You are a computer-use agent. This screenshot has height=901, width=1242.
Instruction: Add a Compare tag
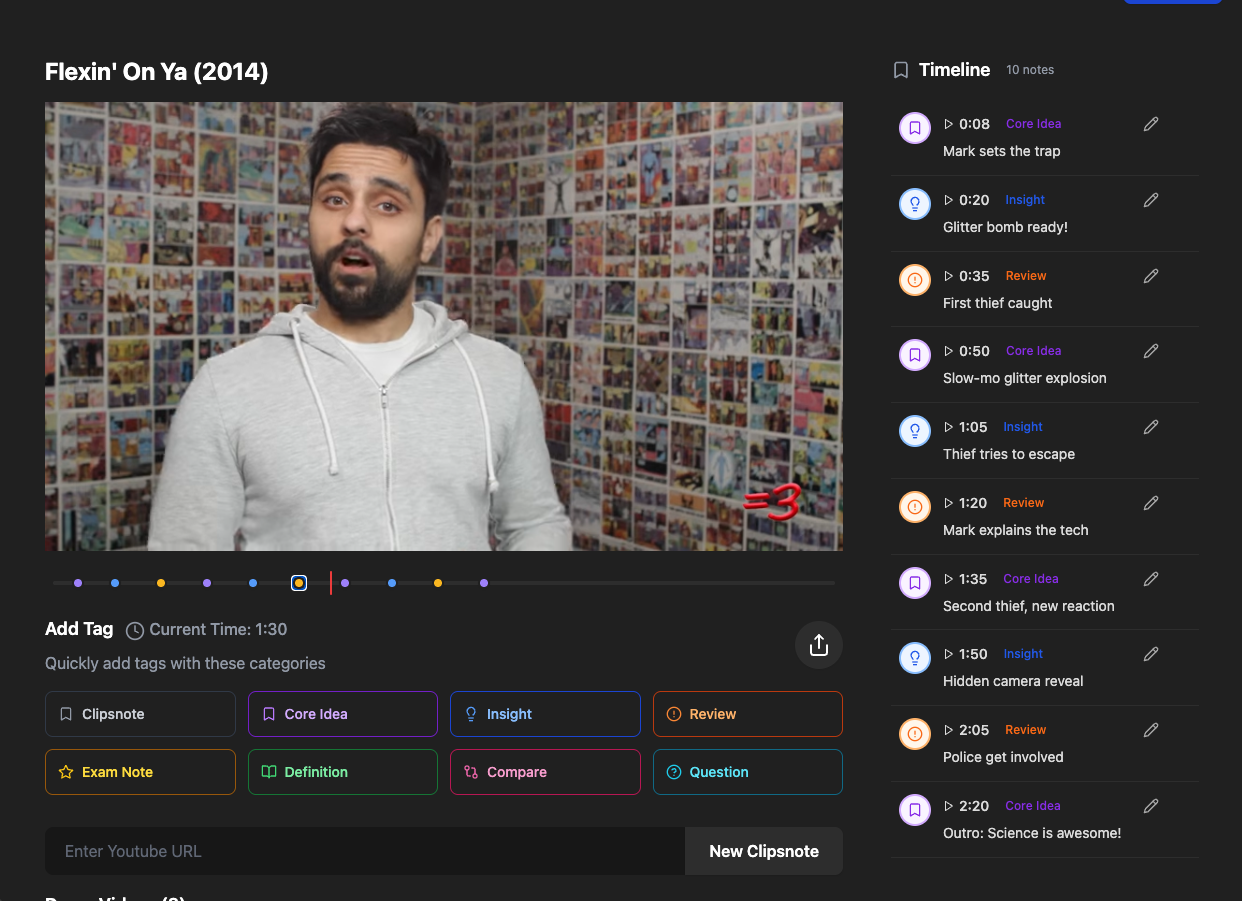(545, 772)
